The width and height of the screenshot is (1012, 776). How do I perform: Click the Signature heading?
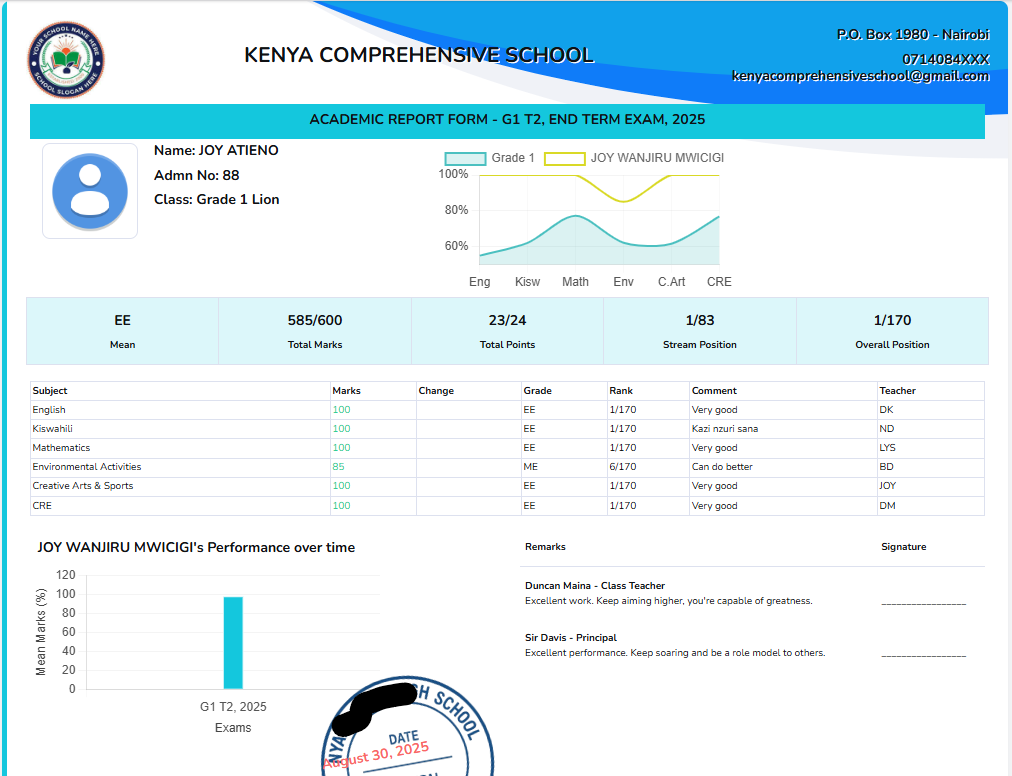[904, 547]
